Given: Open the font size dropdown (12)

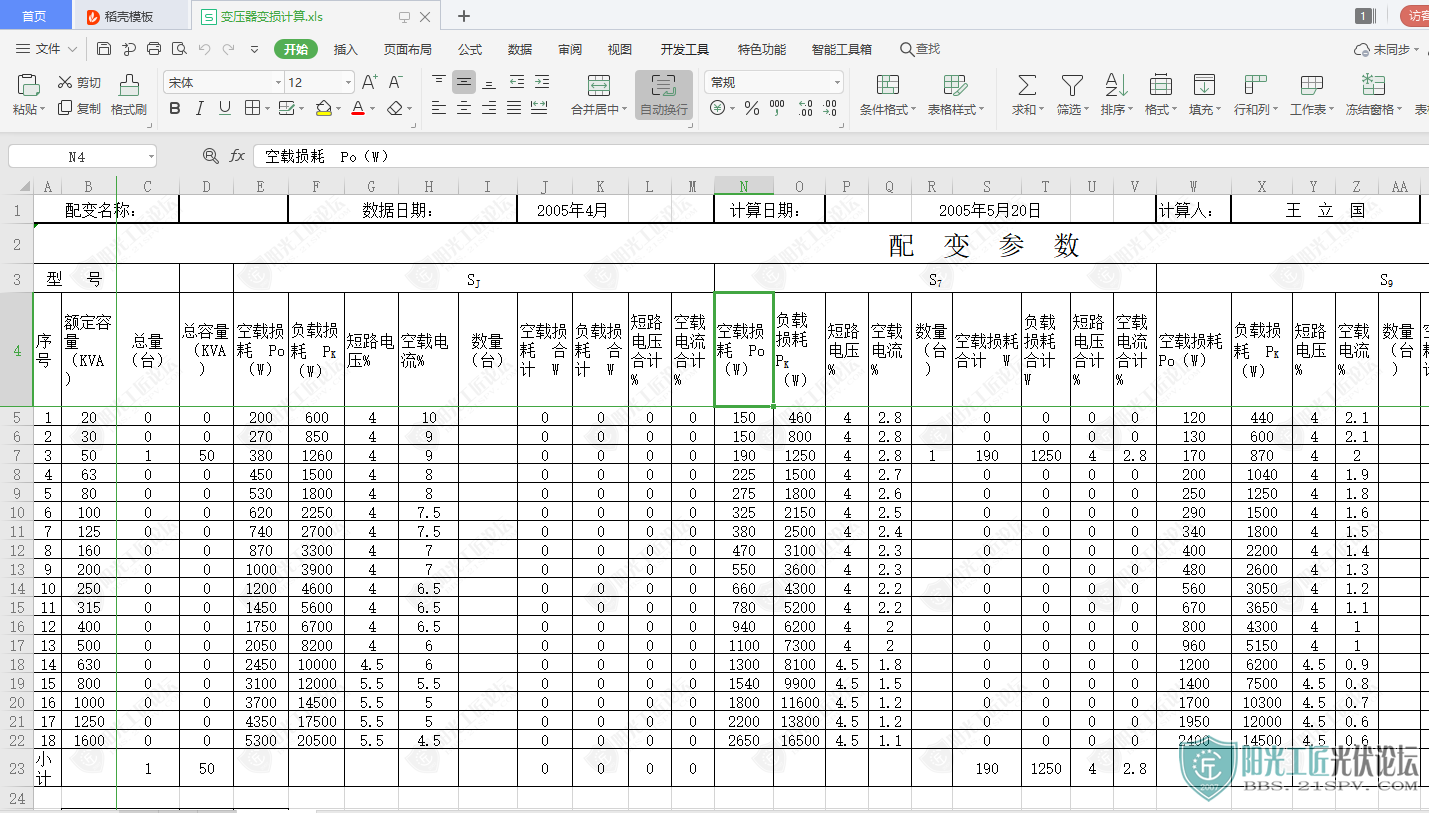Looking at the screenshot, I should point(348,82).
